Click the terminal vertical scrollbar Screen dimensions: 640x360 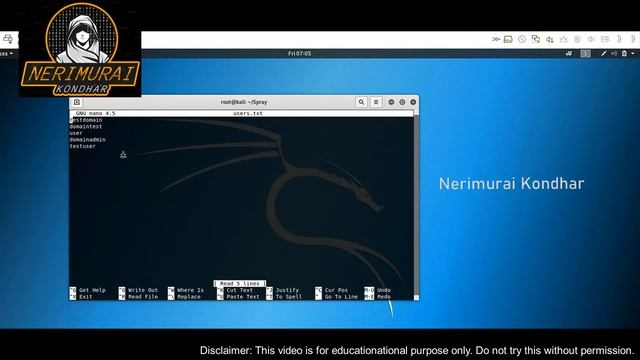416,204
